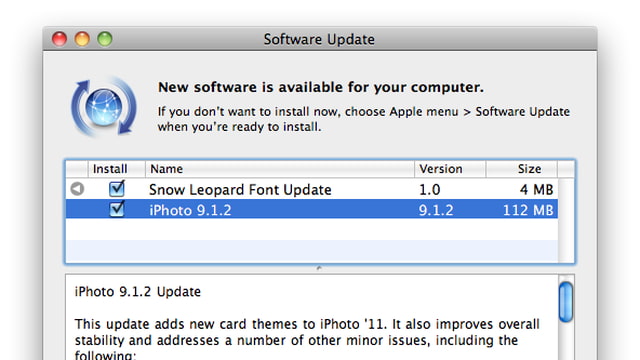Uncheck the iPhoto 9.1.2 install checkbox
Viewport: 640px width, 360px height.
point(117,209)
